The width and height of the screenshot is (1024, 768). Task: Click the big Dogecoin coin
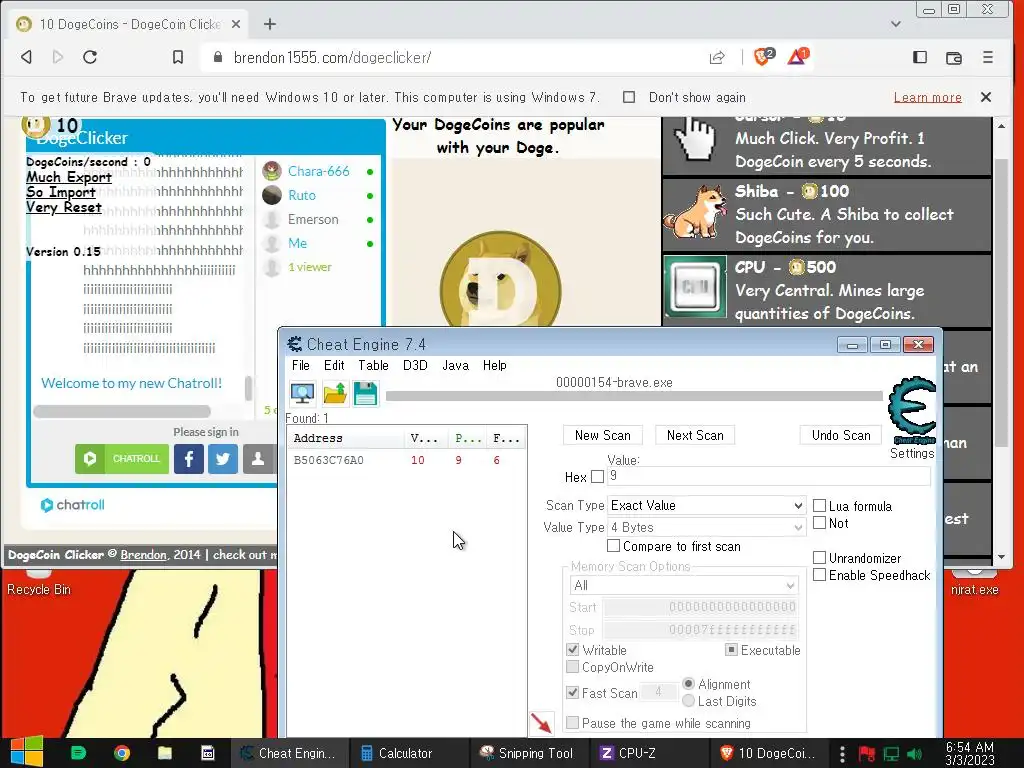click(x=500, y=281)
